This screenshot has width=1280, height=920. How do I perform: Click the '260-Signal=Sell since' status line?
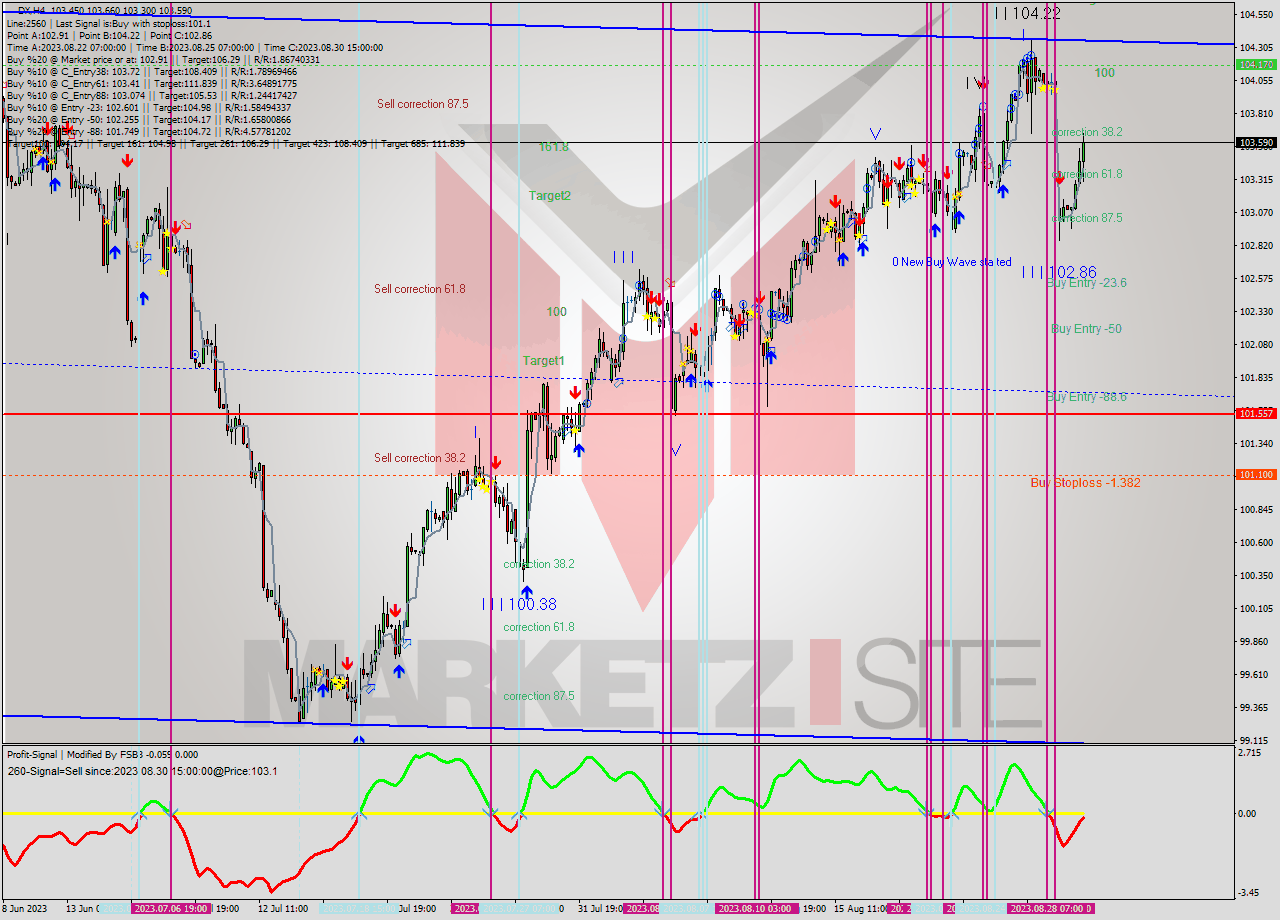[x=142, y=771]
